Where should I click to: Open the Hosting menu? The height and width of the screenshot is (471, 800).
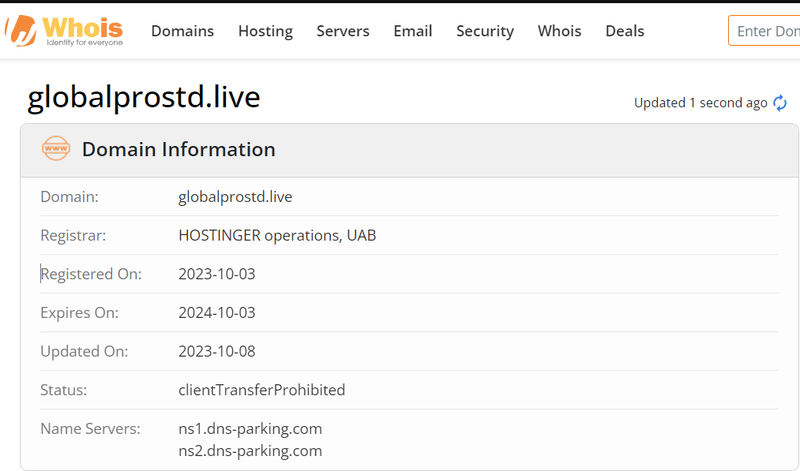(265, 31)
